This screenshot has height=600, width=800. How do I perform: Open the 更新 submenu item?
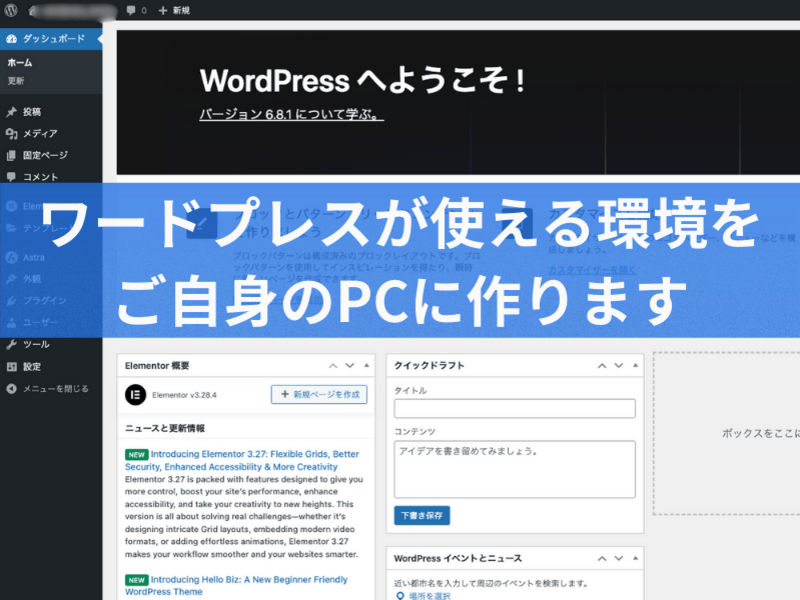pyautogui.click(x=17, y=80)
